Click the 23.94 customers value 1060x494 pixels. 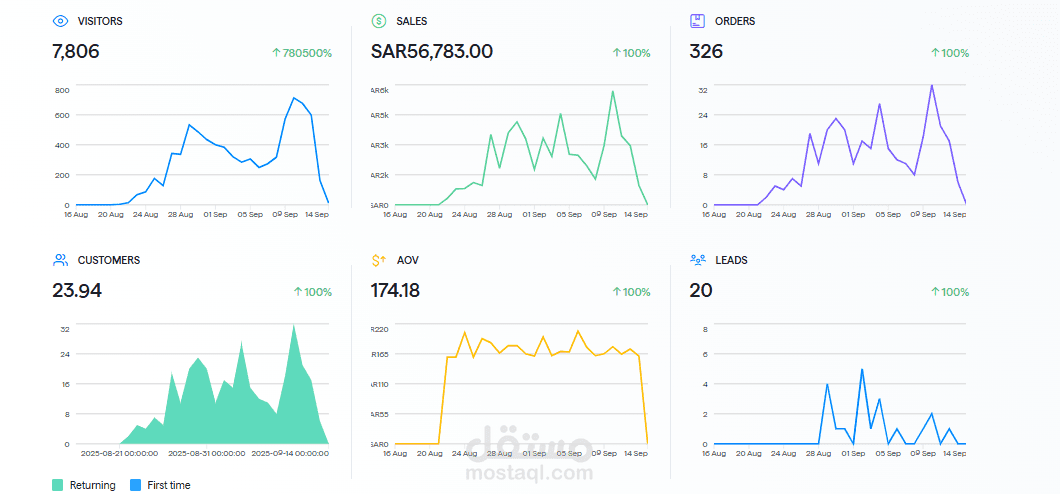[x=77, y=291]
